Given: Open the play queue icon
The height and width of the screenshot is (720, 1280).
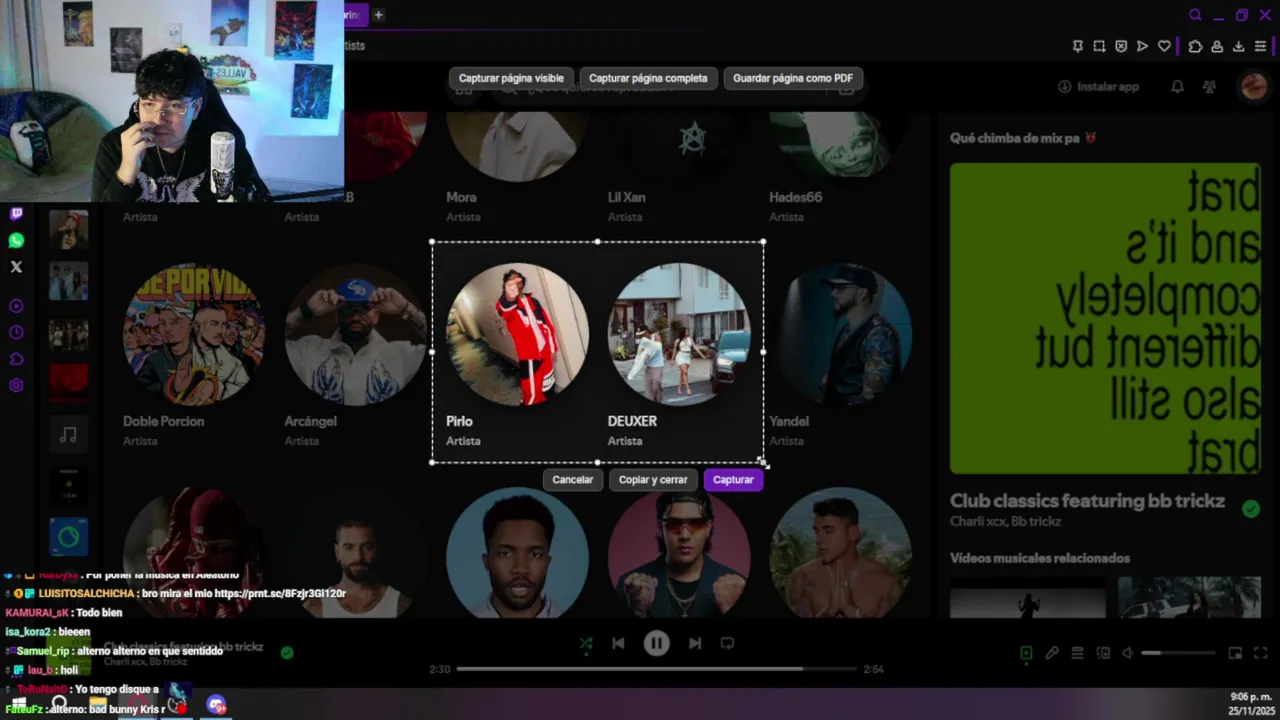Looking at the screenshot, I should (x=1077, y=653).
